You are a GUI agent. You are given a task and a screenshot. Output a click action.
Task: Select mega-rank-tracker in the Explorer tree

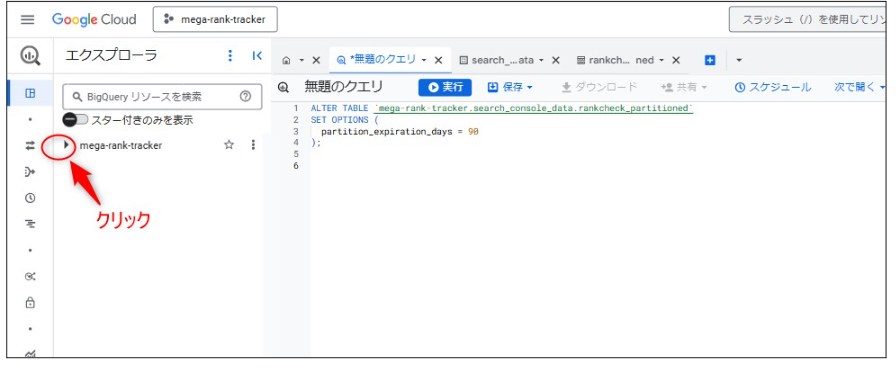[x=121, y=145]
